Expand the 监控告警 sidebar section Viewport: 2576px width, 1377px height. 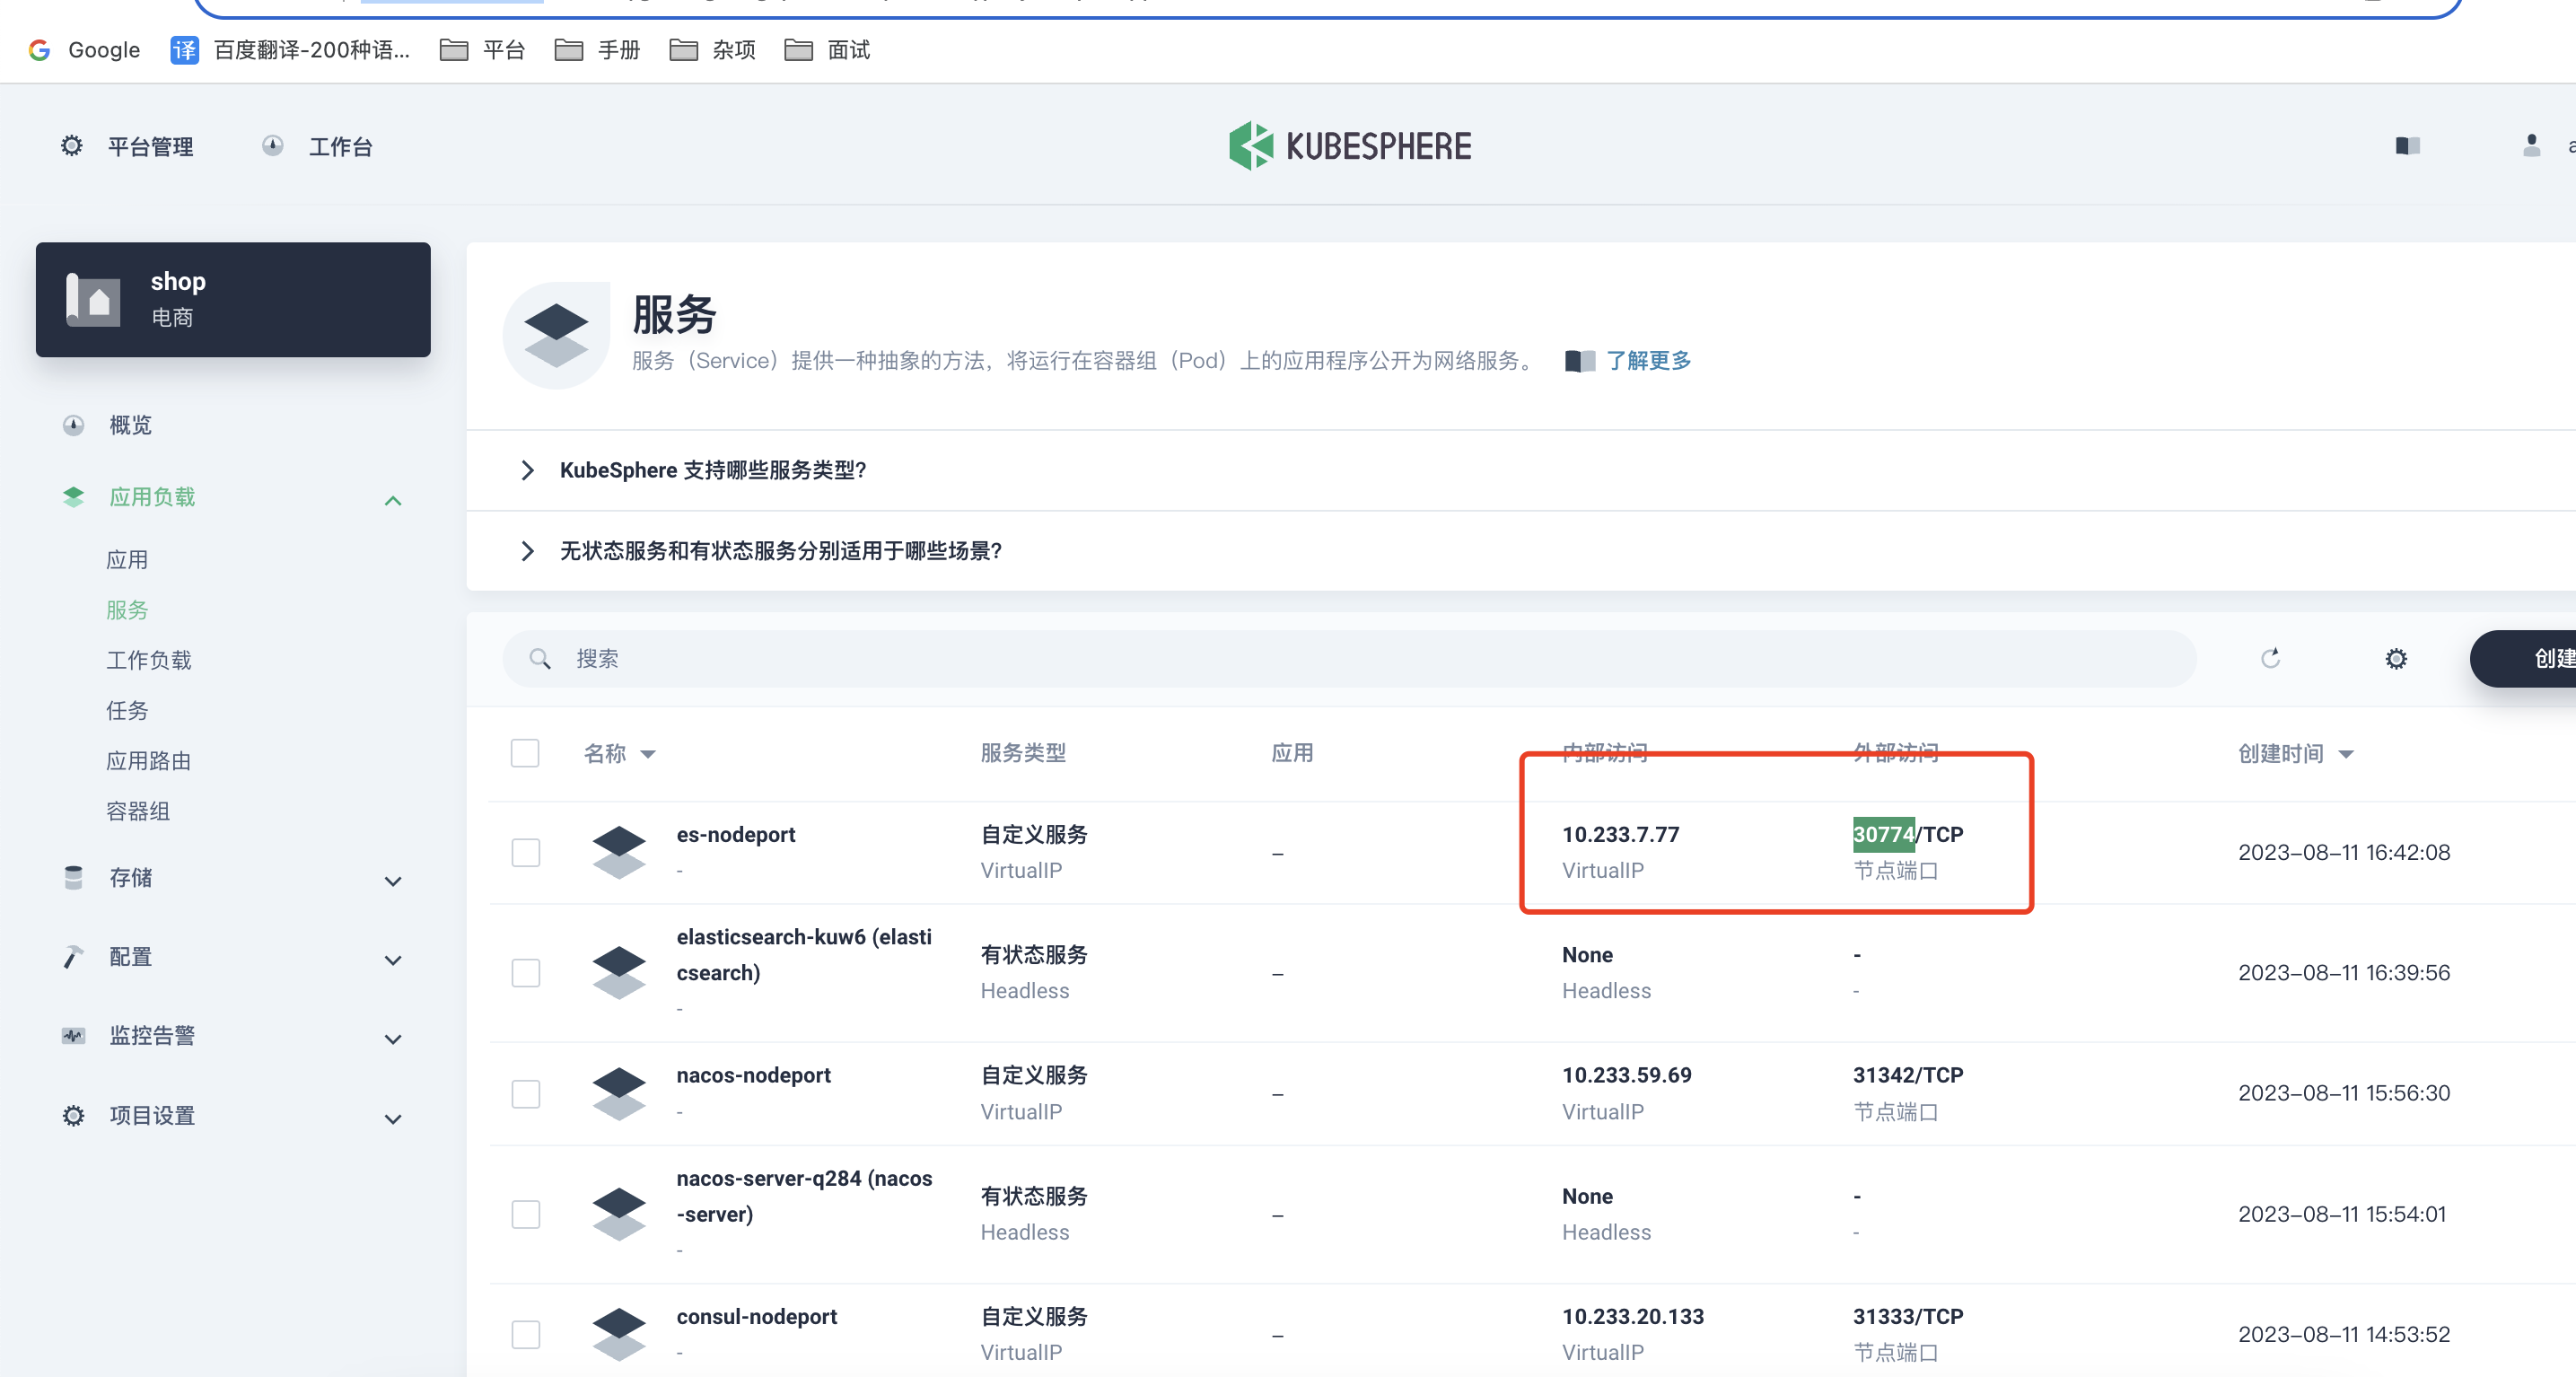(393, 1039)
